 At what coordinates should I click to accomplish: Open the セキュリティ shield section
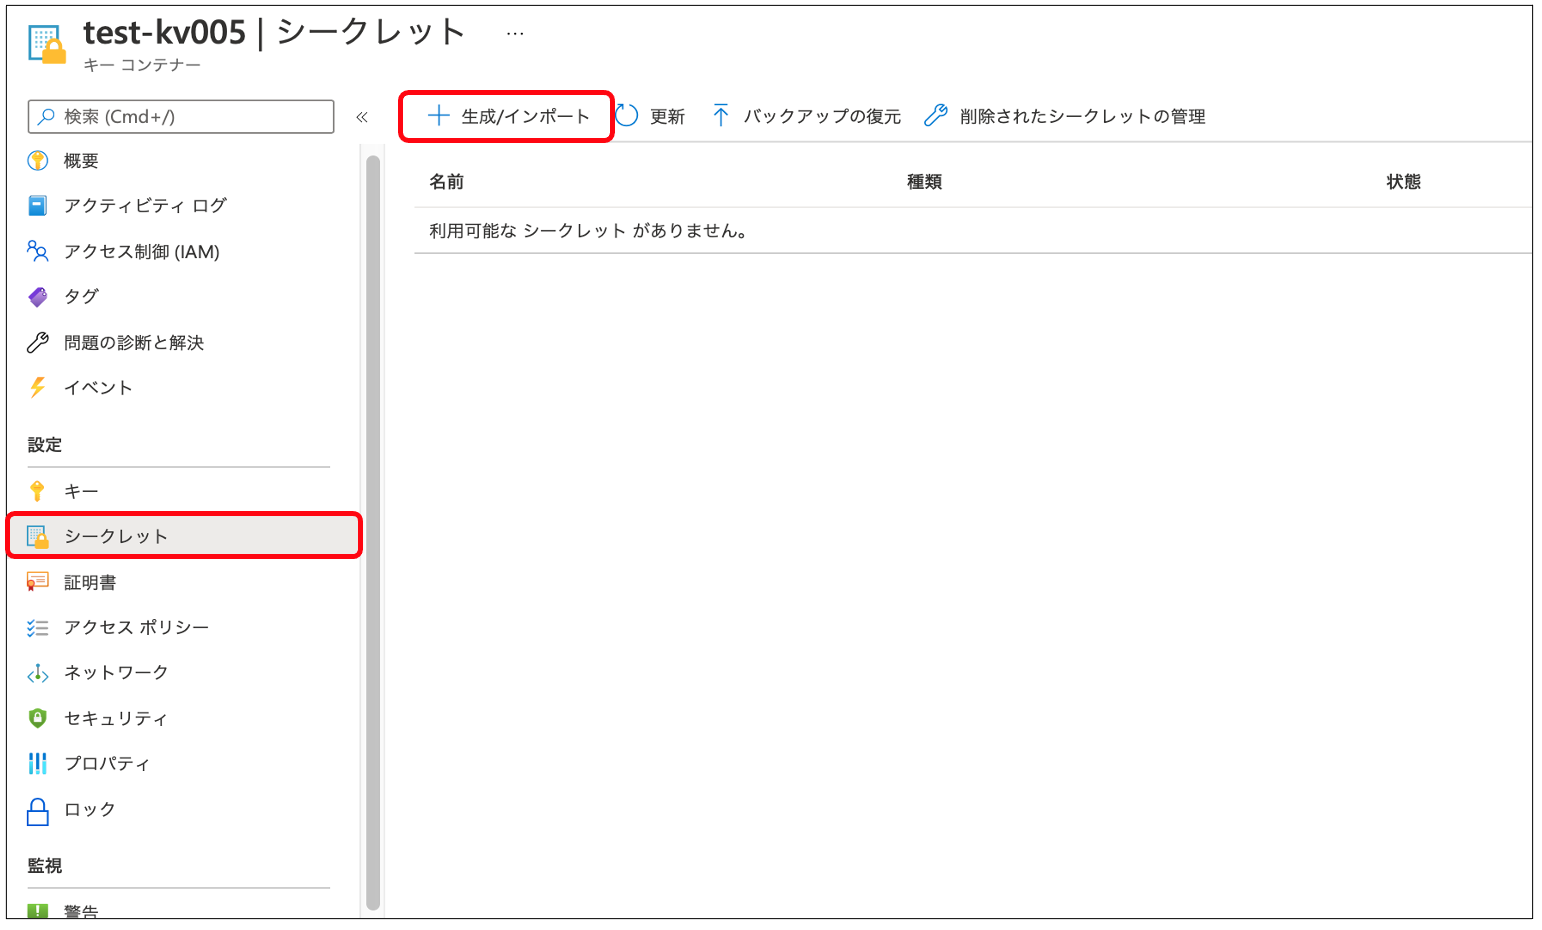tap(116, 718)
